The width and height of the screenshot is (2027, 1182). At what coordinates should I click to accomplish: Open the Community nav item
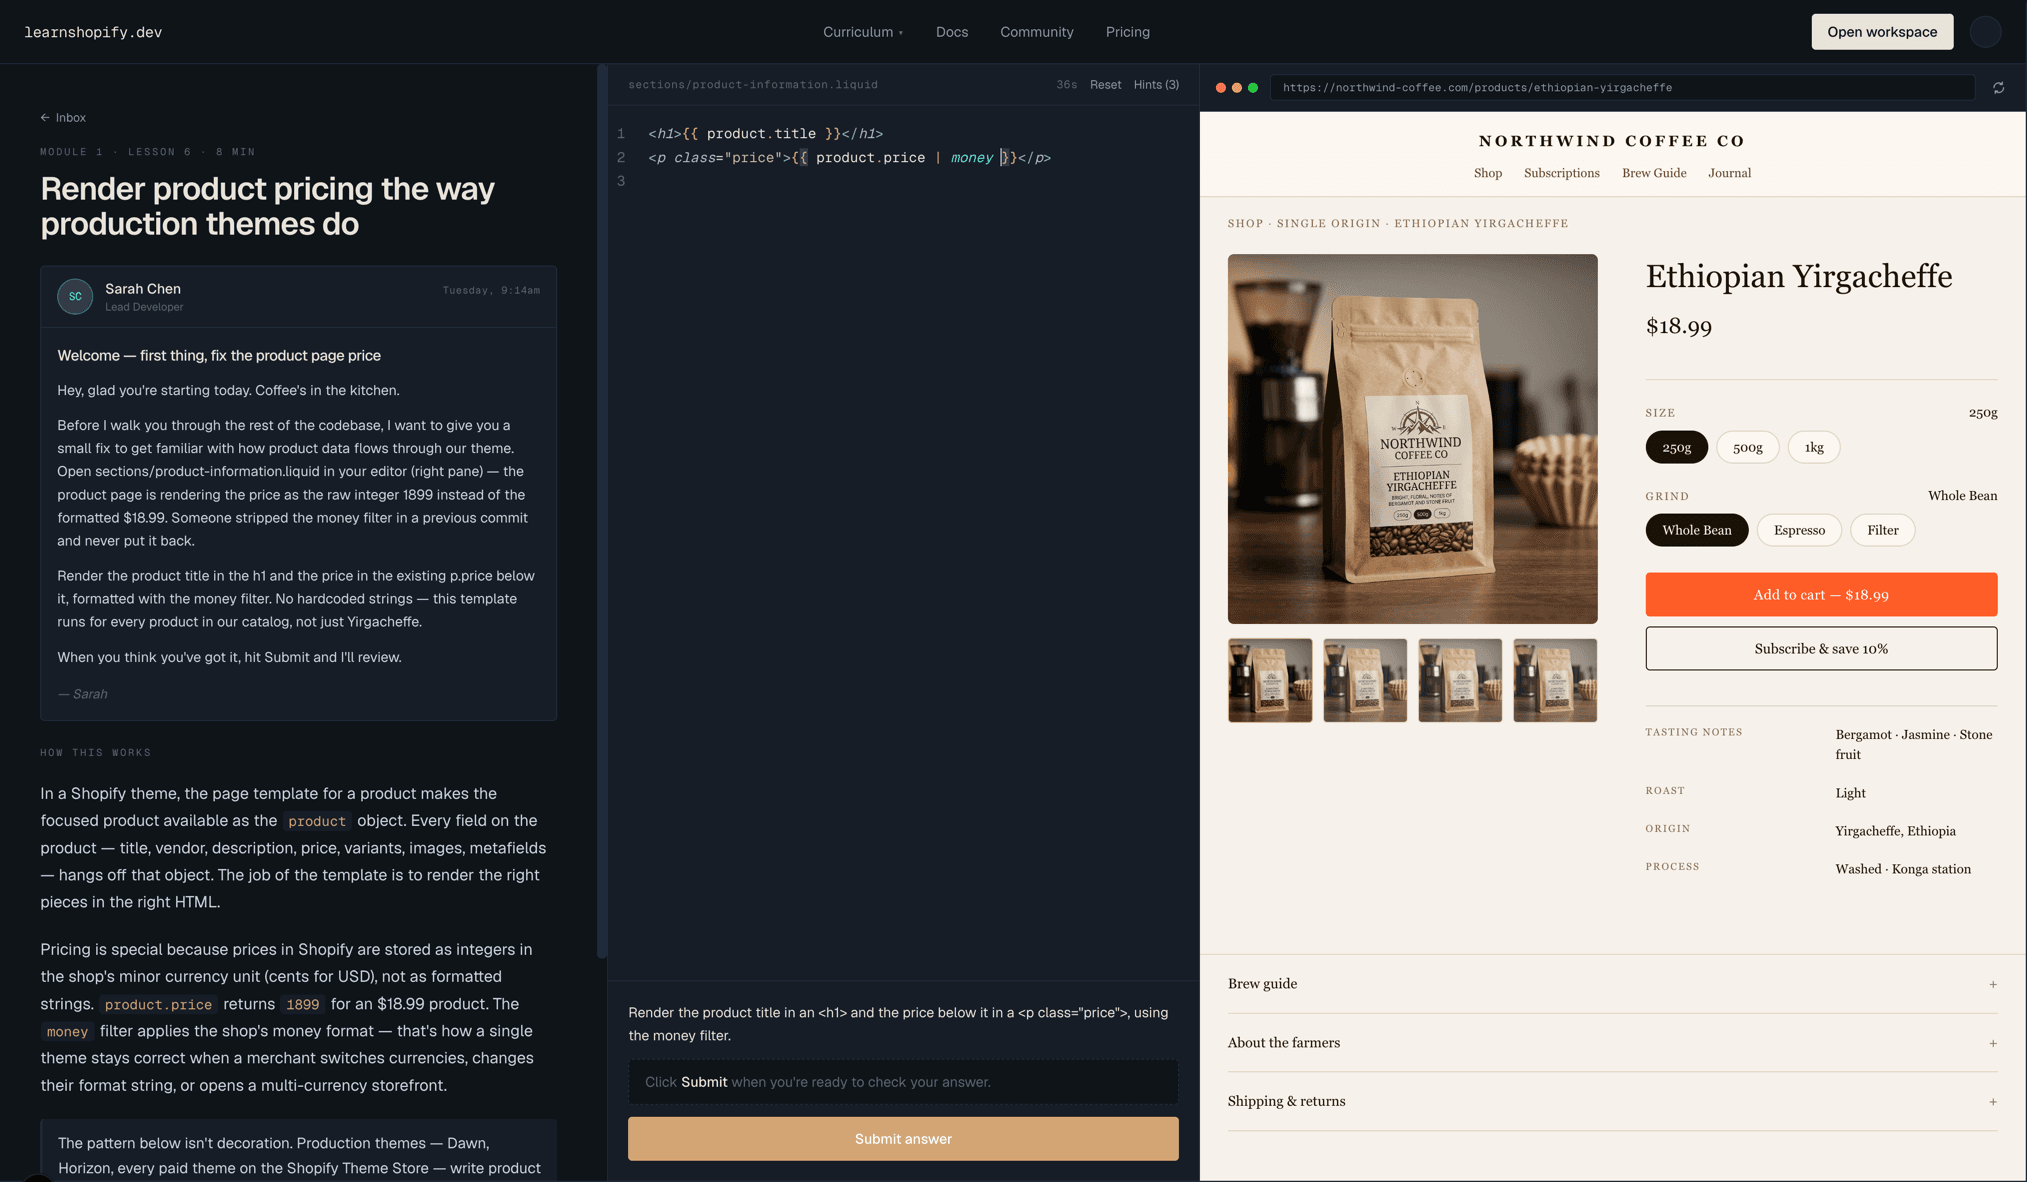point(1036,32)
